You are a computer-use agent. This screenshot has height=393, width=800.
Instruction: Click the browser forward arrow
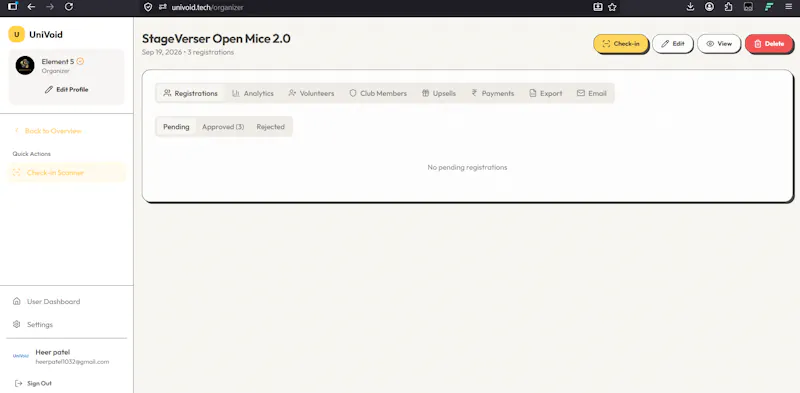[49, 7]
